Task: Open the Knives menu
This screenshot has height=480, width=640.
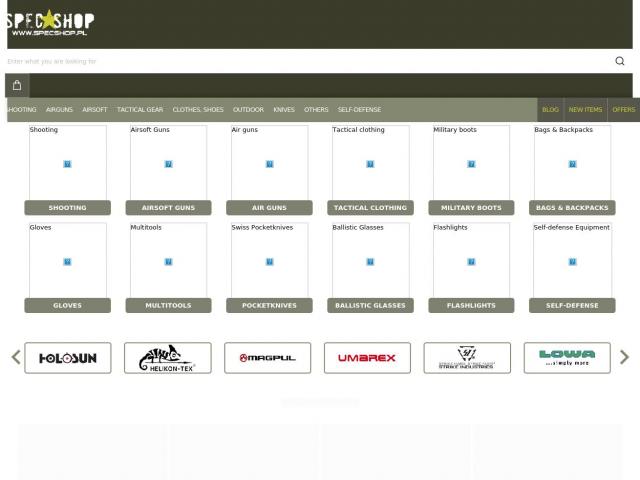Action: [x=284, y=109]
